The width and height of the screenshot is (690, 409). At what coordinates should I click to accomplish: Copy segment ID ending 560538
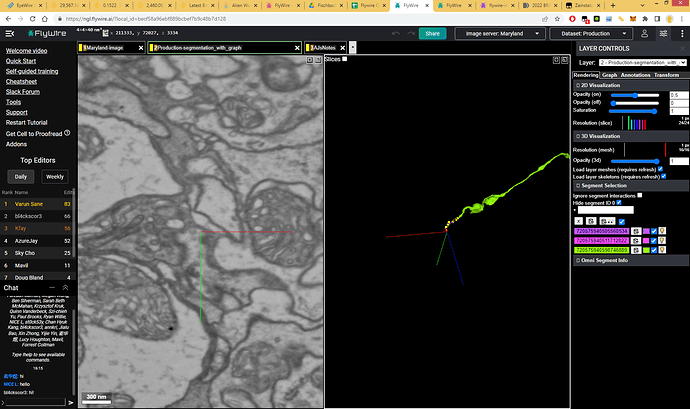coord(635,231)
